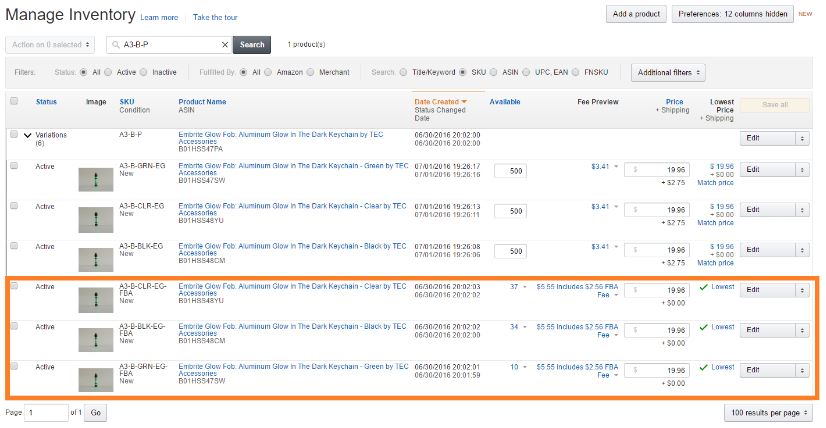The image size is (826, 428).
Task: Open the Take the tour link
Action: (x=215, y=17)
